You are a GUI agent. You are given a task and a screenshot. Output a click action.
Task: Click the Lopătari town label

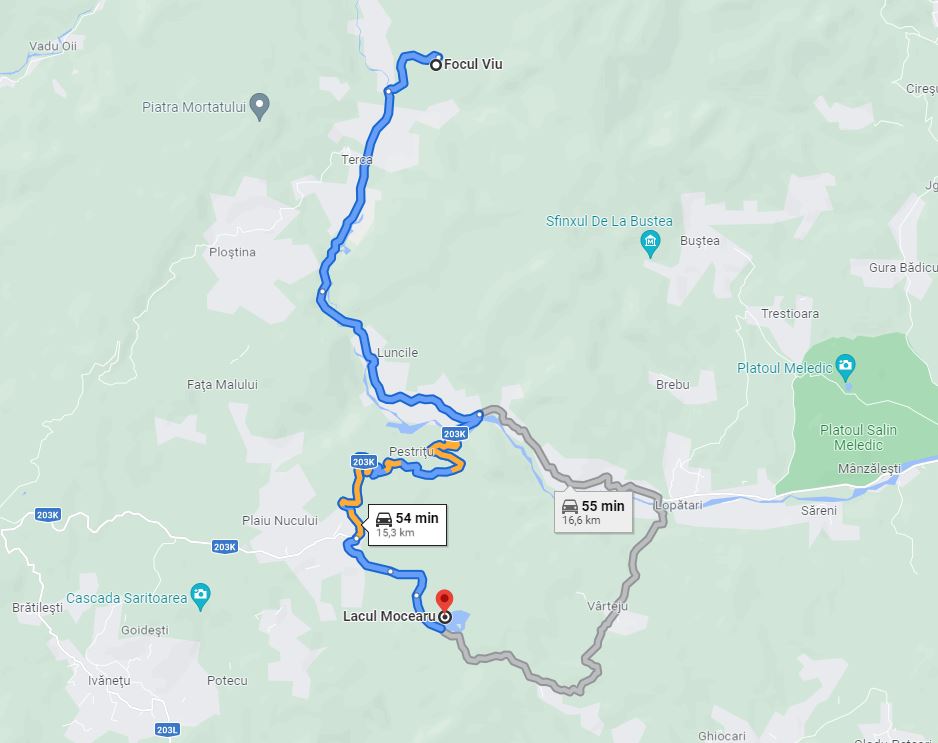pos(678,505)
